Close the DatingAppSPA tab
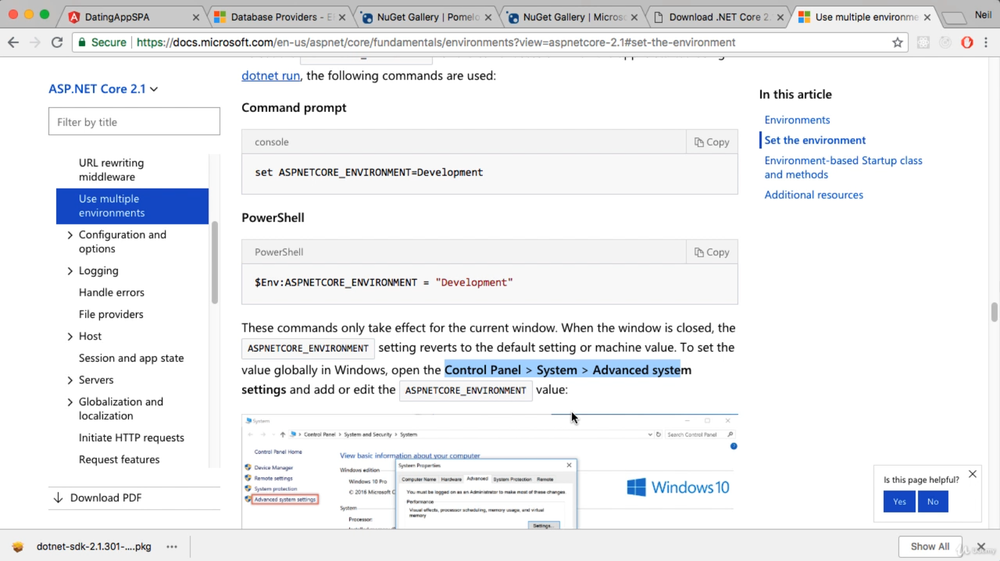The image size is (1000, 561). tap(196, 17)
